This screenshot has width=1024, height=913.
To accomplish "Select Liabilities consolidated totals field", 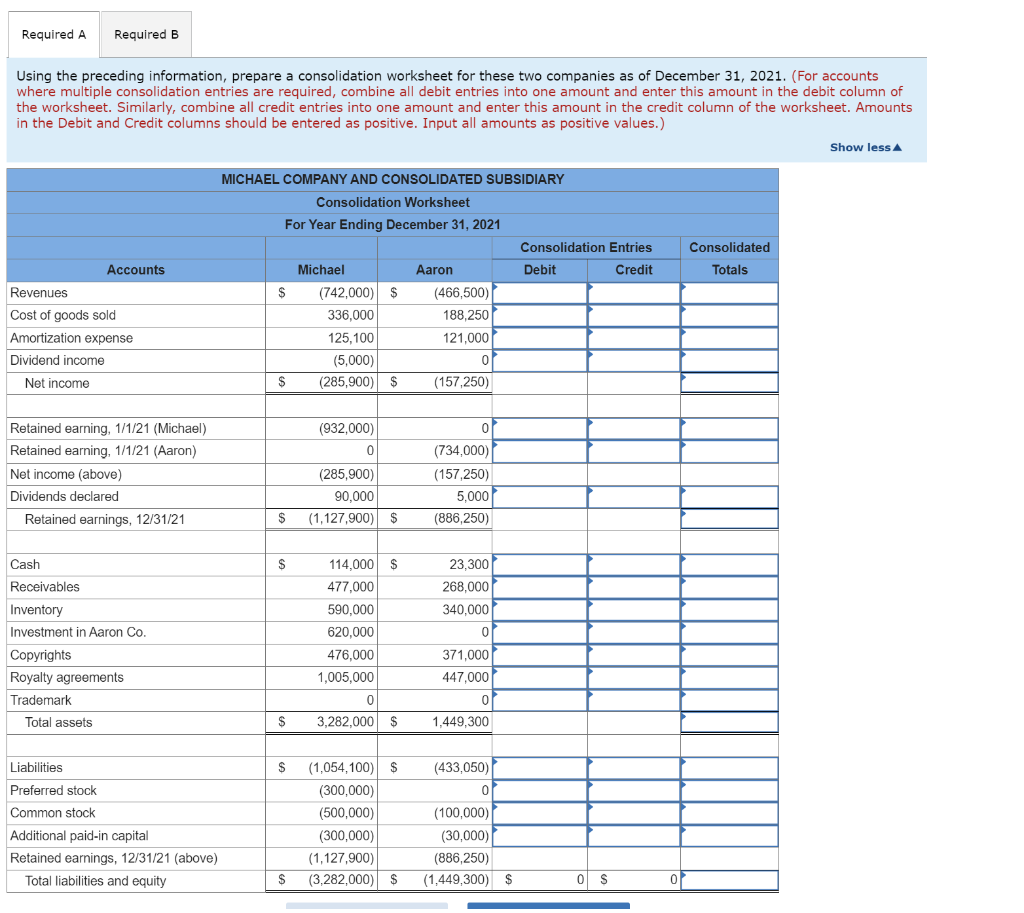I will (x=729, y=769).
